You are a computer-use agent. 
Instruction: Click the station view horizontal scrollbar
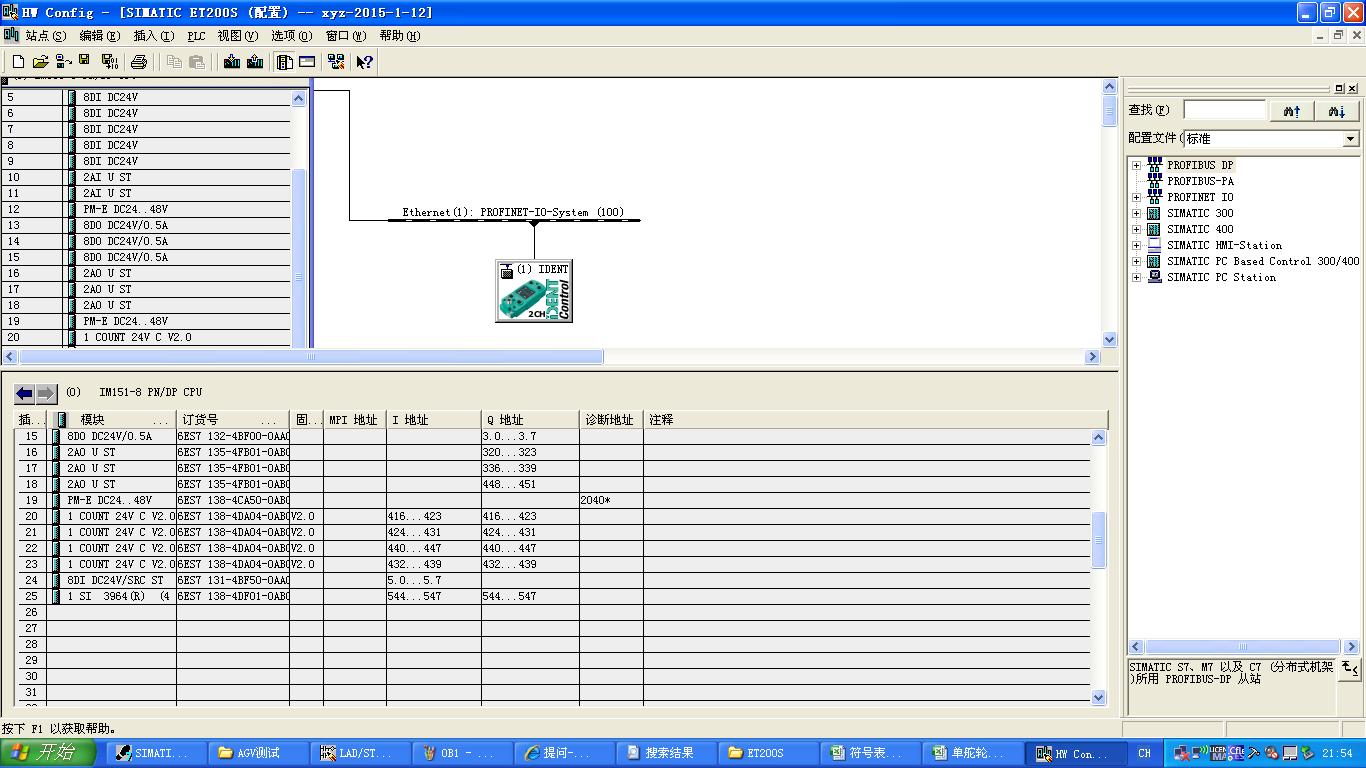[x=551, y=357]
